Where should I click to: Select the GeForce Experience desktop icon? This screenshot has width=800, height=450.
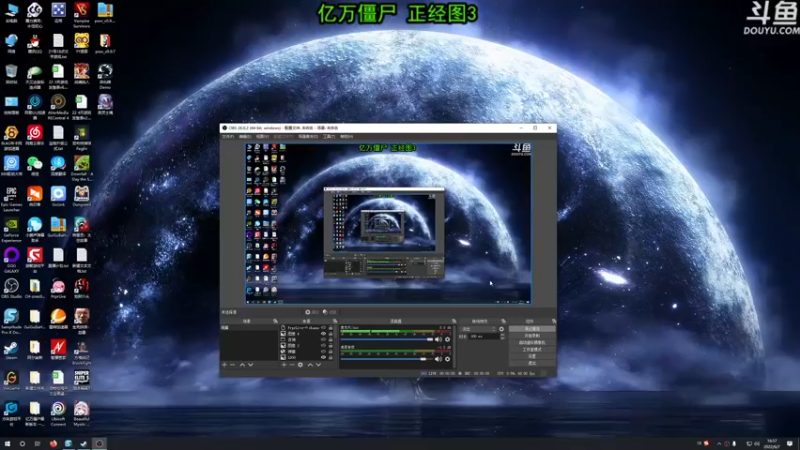point(11,230)
